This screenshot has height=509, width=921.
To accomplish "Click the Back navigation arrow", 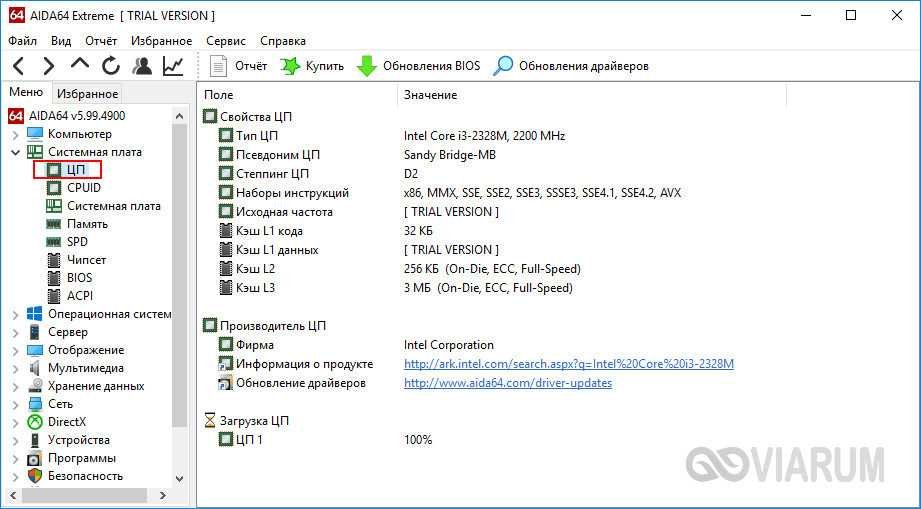I will [18, 66].
